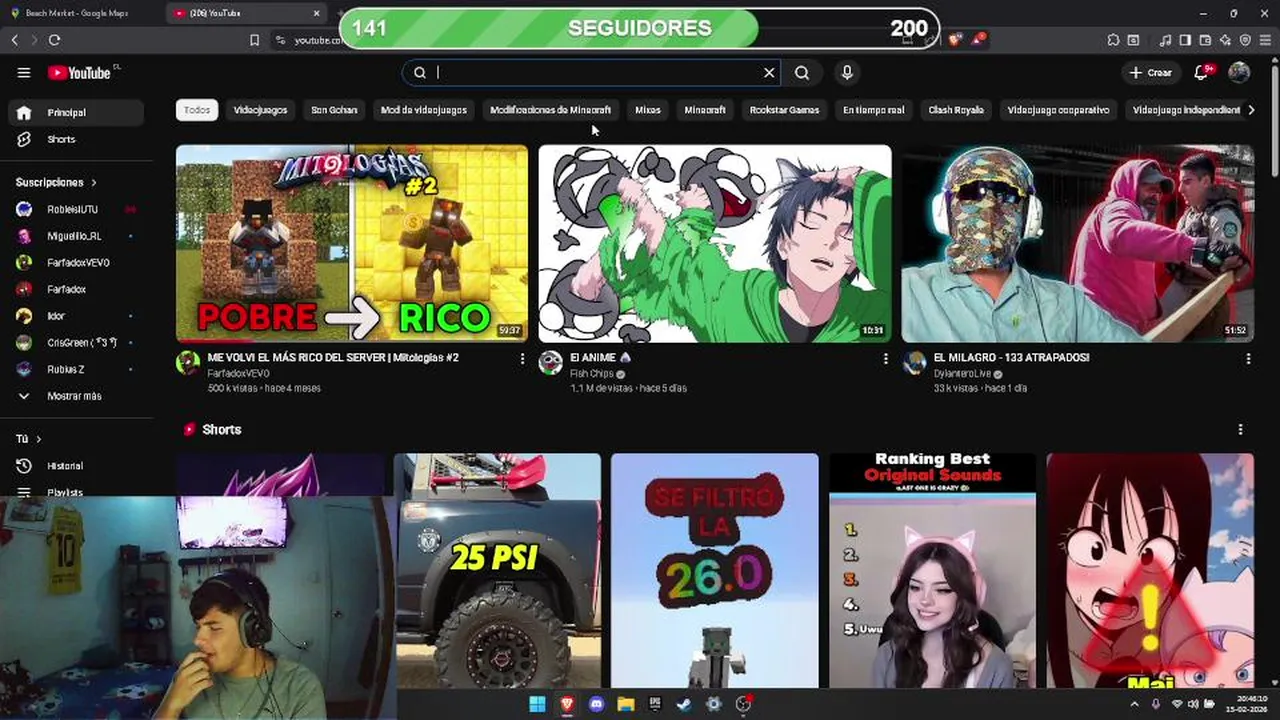1280x720 pixels.
Task: Close the YouTube browser tab
Action: point(317,13)
